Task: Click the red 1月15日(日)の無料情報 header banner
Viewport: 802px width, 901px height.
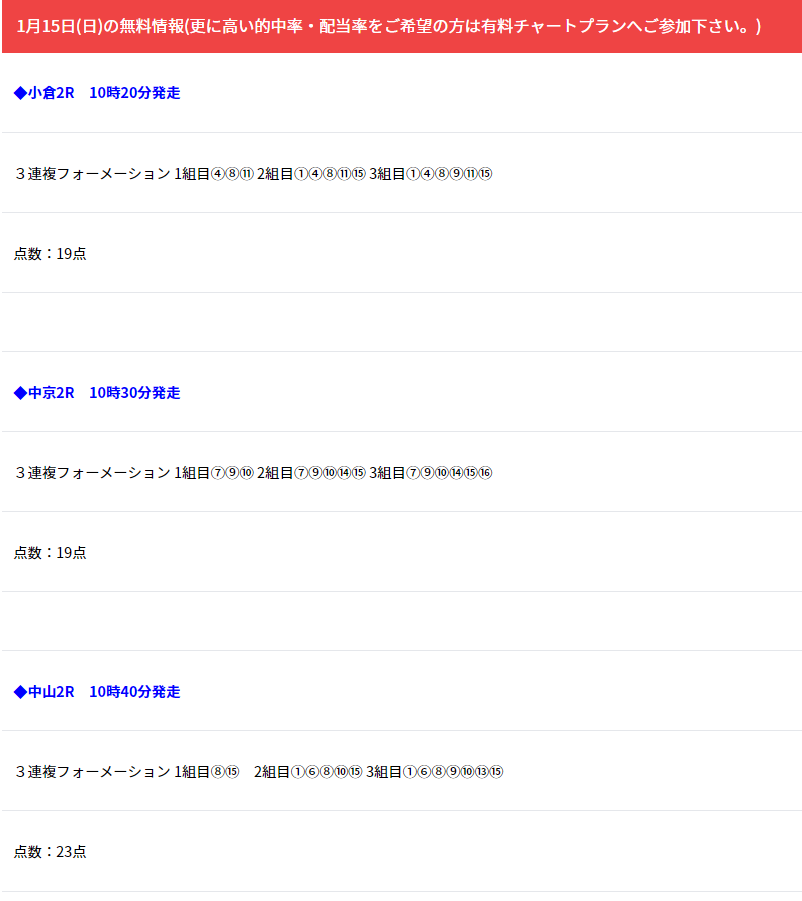Action: 402,26
